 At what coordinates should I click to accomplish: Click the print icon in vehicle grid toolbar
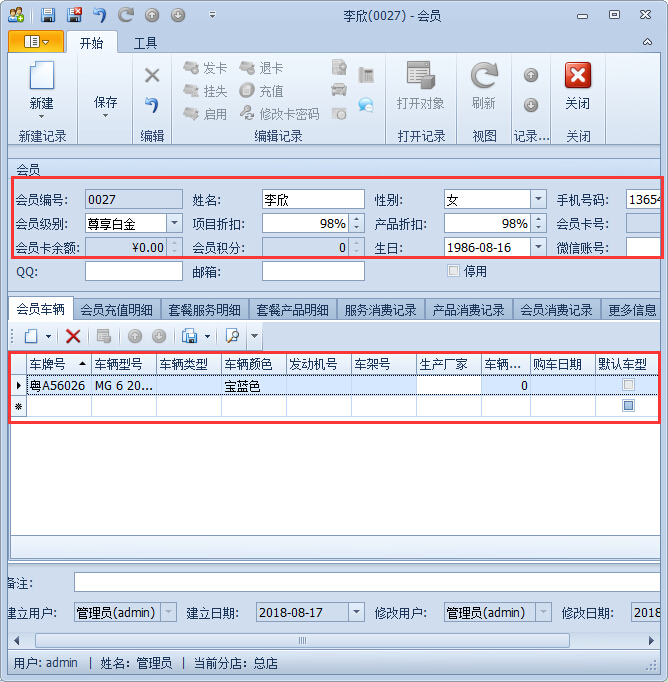[x=189, y=337]
